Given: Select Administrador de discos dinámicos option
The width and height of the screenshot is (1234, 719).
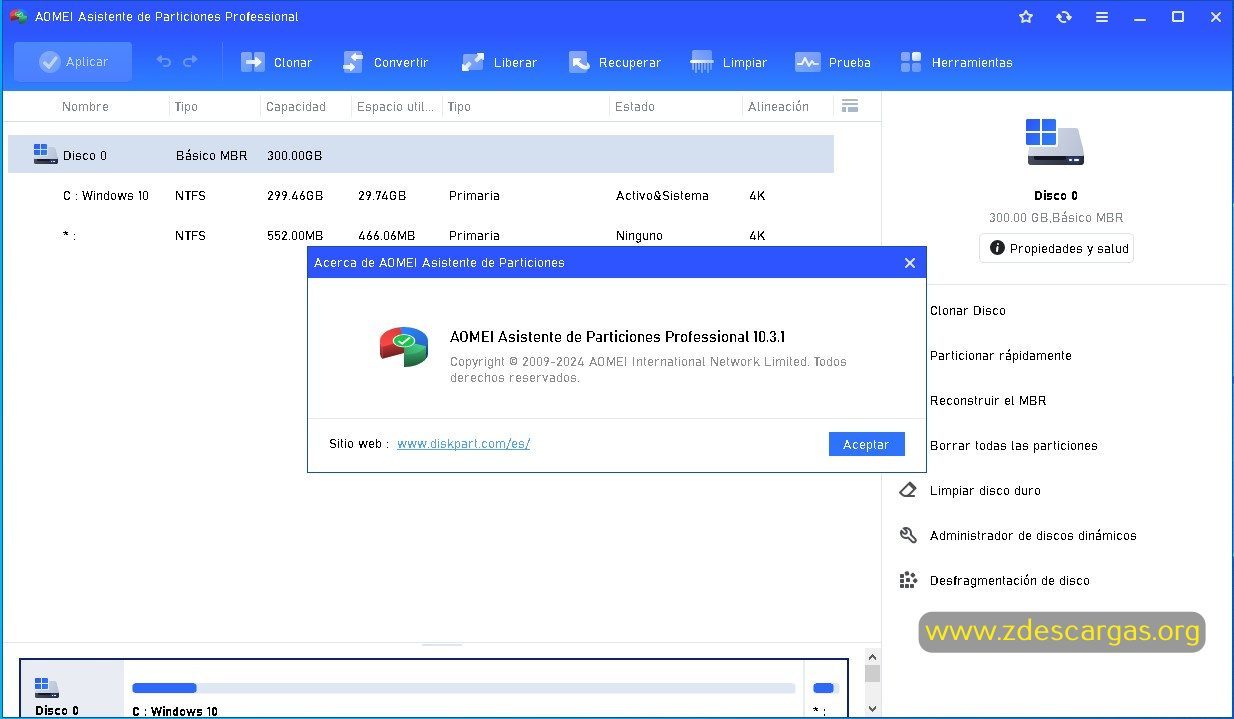Looking at the screenshot, I should 1033,536.
